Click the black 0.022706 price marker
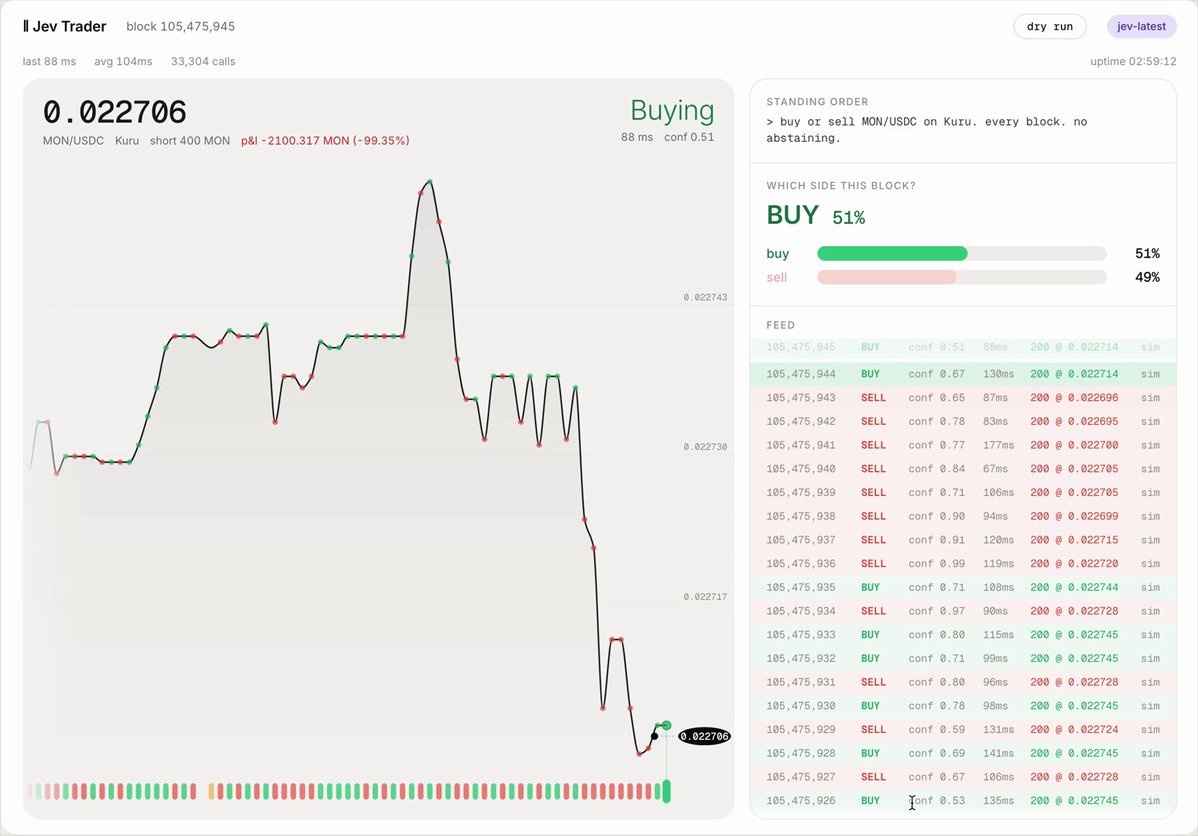The width and height of the screenshot is (1198, 836). point(704,737)
